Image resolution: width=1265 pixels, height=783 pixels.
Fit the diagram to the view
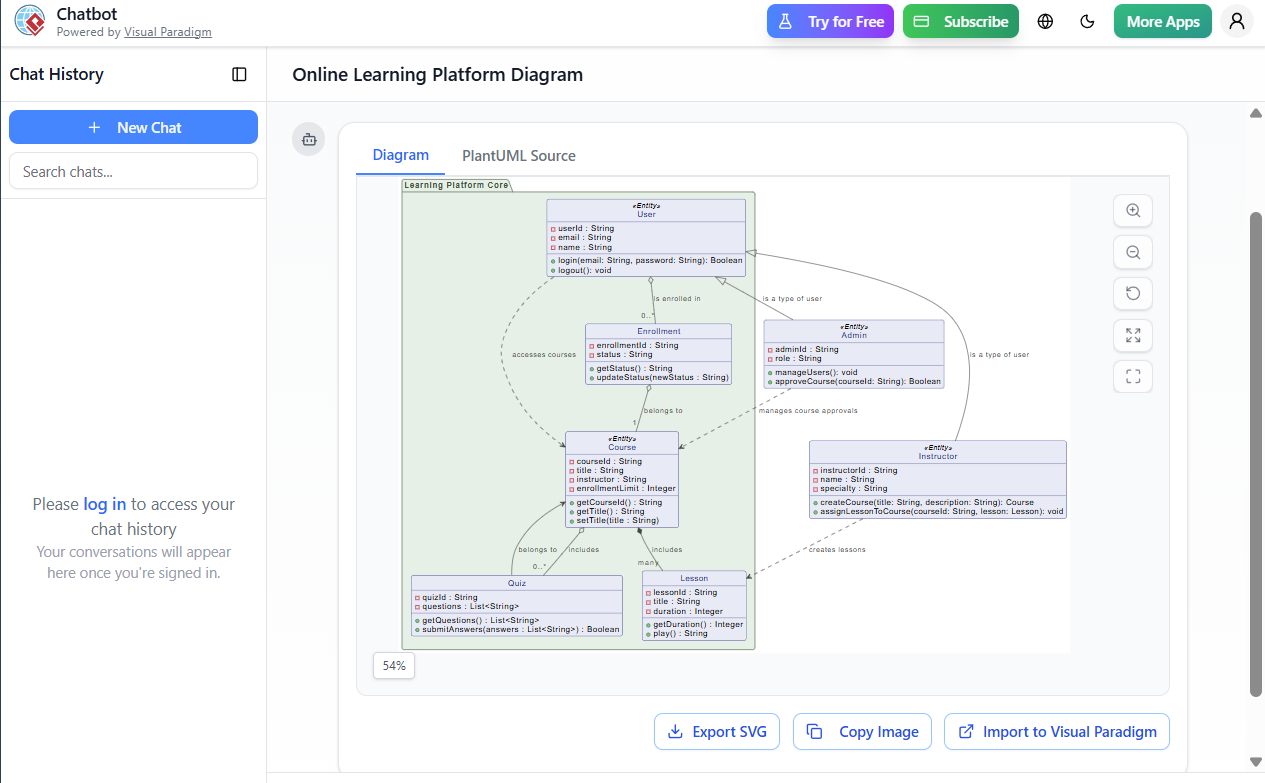[1132, 376]
